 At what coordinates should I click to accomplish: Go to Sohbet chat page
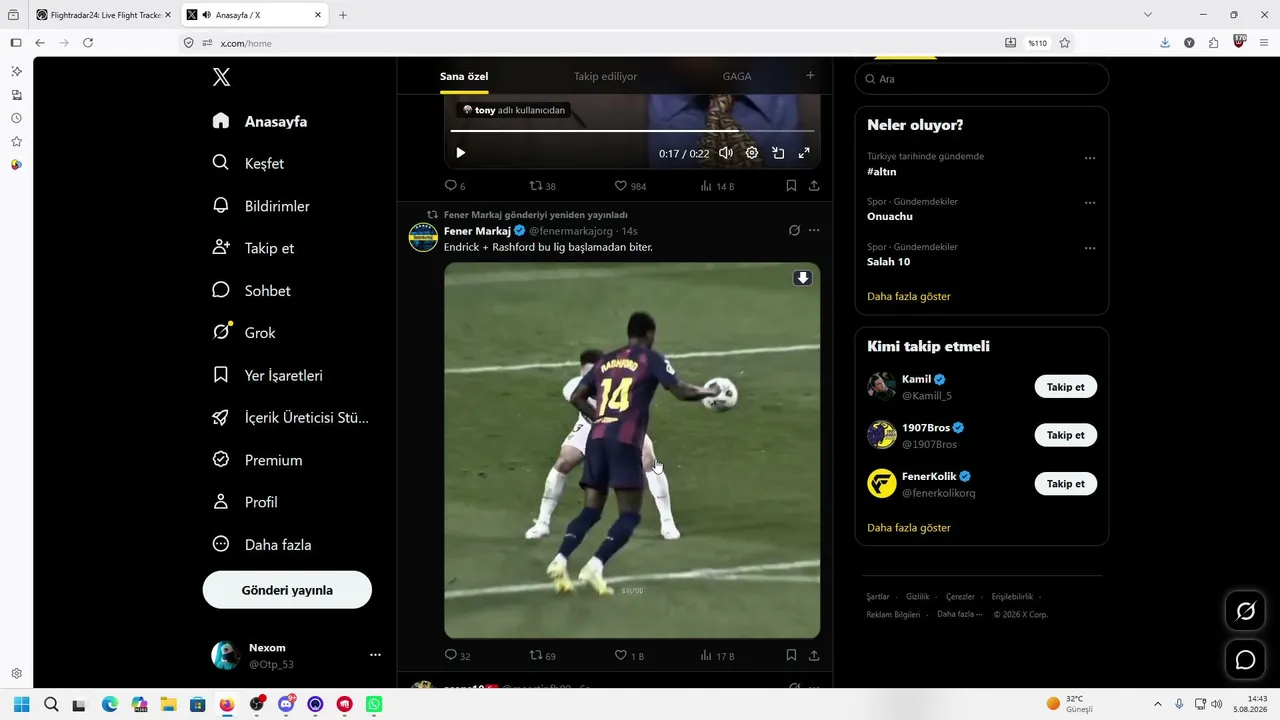[x=252, y=290]
